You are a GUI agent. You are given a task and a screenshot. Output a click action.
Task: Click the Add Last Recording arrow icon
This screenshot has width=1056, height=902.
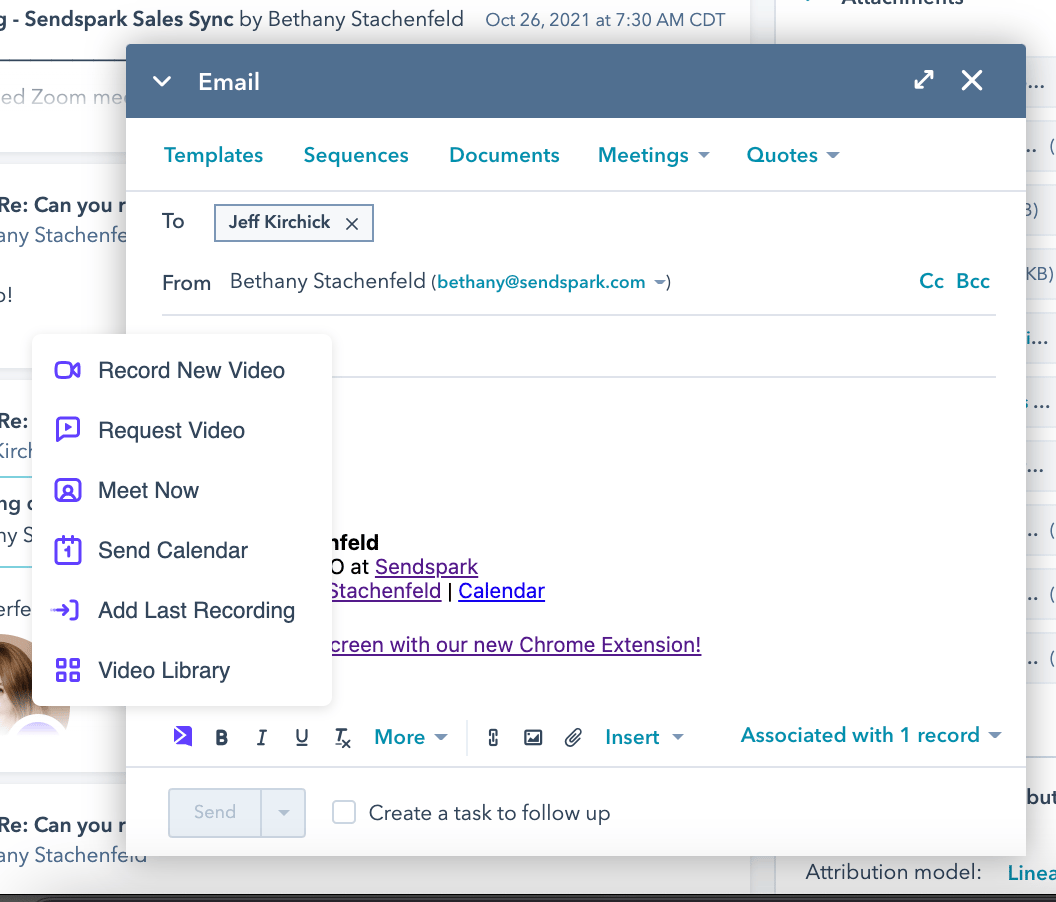click(x=66, y=610)
